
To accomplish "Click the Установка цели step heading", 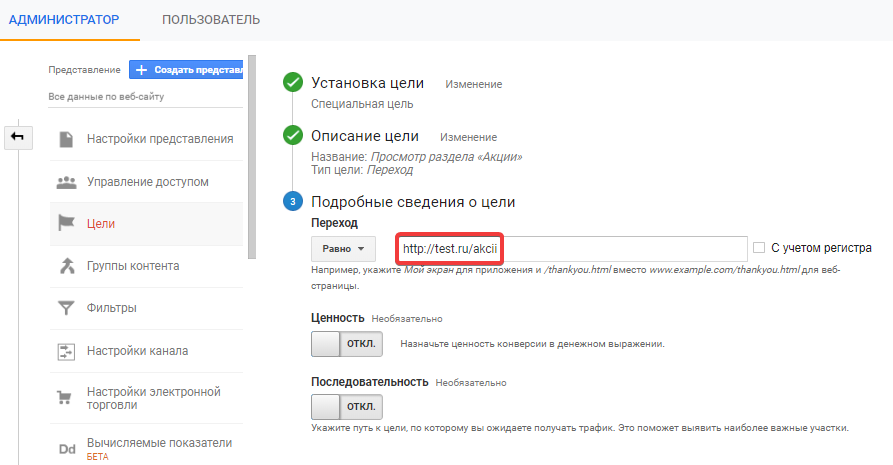I will 367,83.
